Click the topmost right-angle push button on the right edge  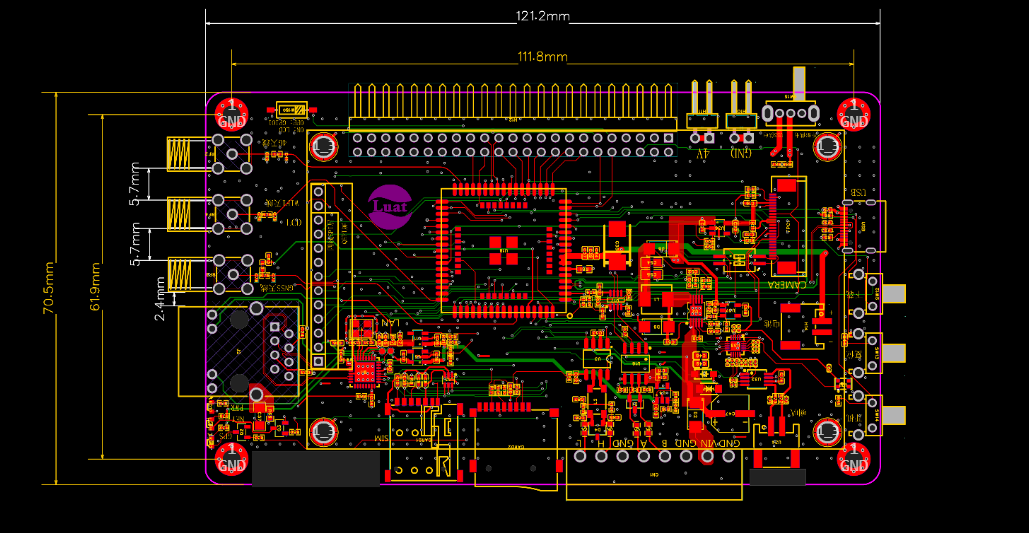tap(877, 293)
